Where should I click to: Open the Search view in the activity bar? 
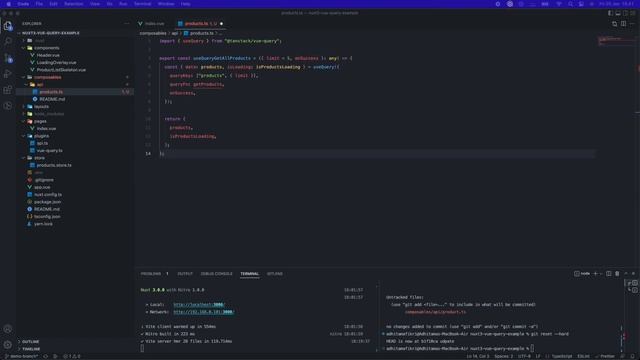click(x=8, y=41)
